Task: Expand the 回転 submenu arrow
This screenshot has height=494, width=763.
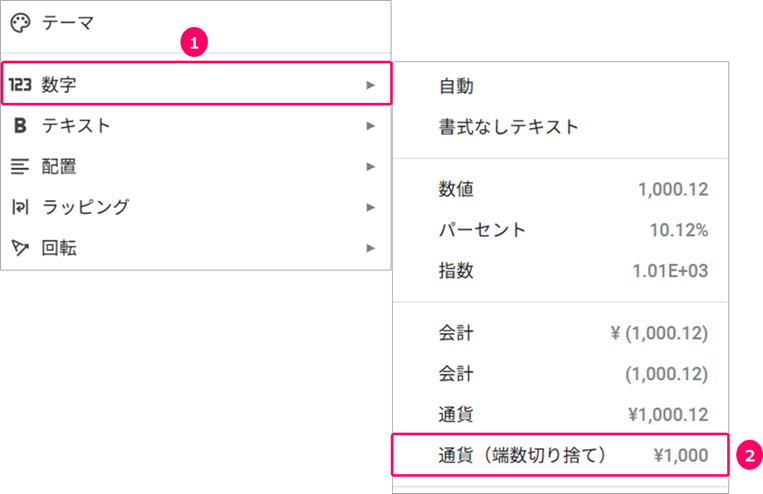Action: pyautogui.click(x=371, y=248)
